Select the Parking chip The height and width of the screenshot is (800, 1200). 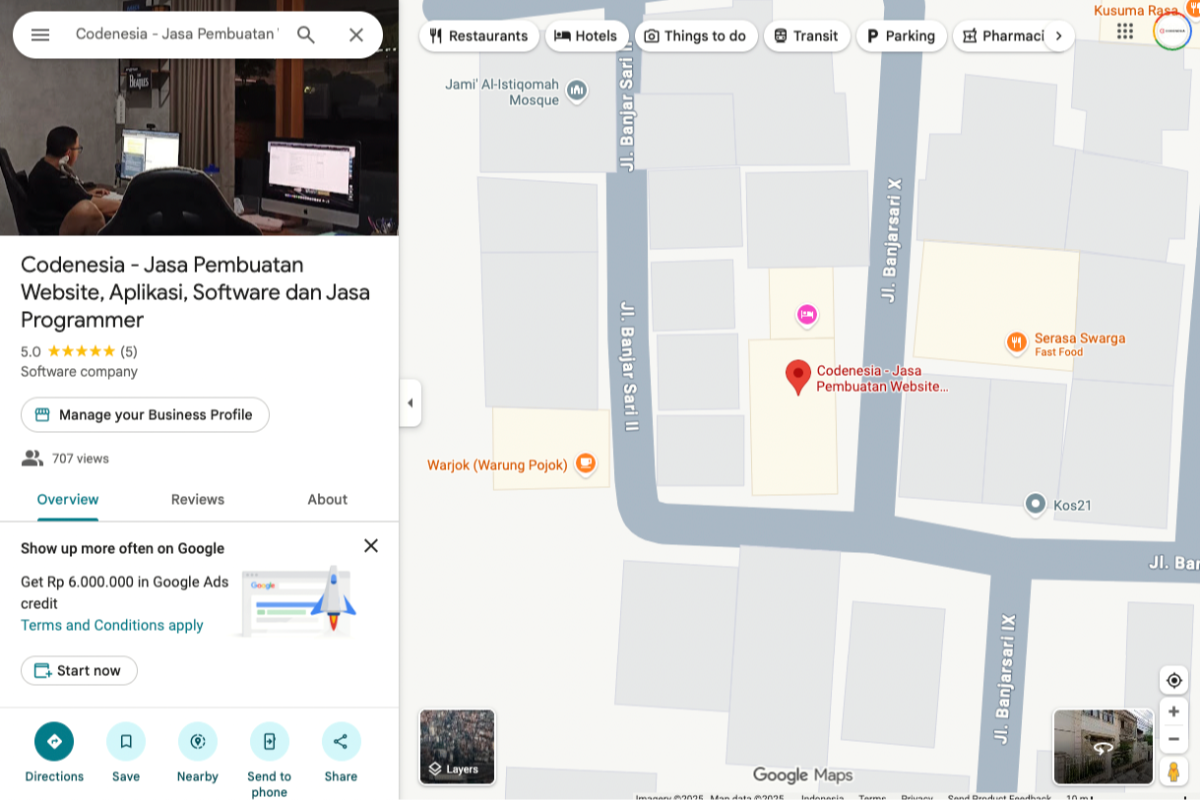pyautogui.click(x=901, y=36)
